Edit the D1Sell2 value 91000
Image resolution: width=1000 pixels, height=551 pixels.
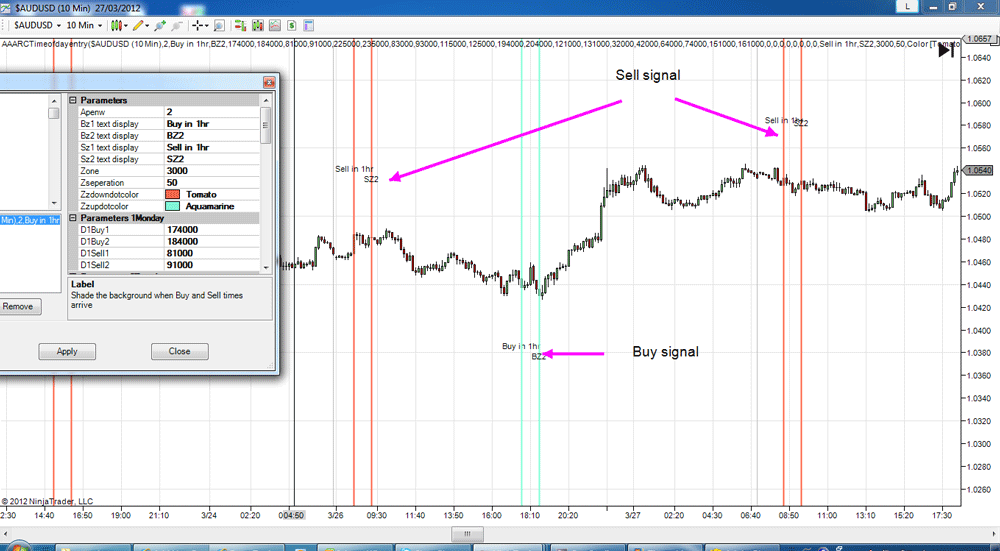click(x=212, y=265)
